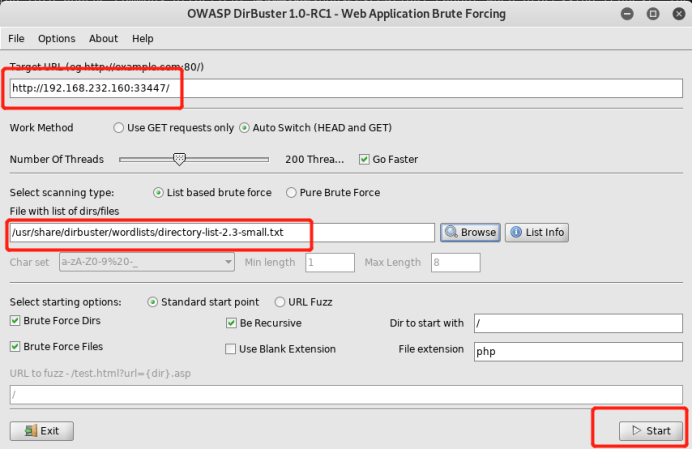Click the Exit button
692x449 pixels.
42,431
